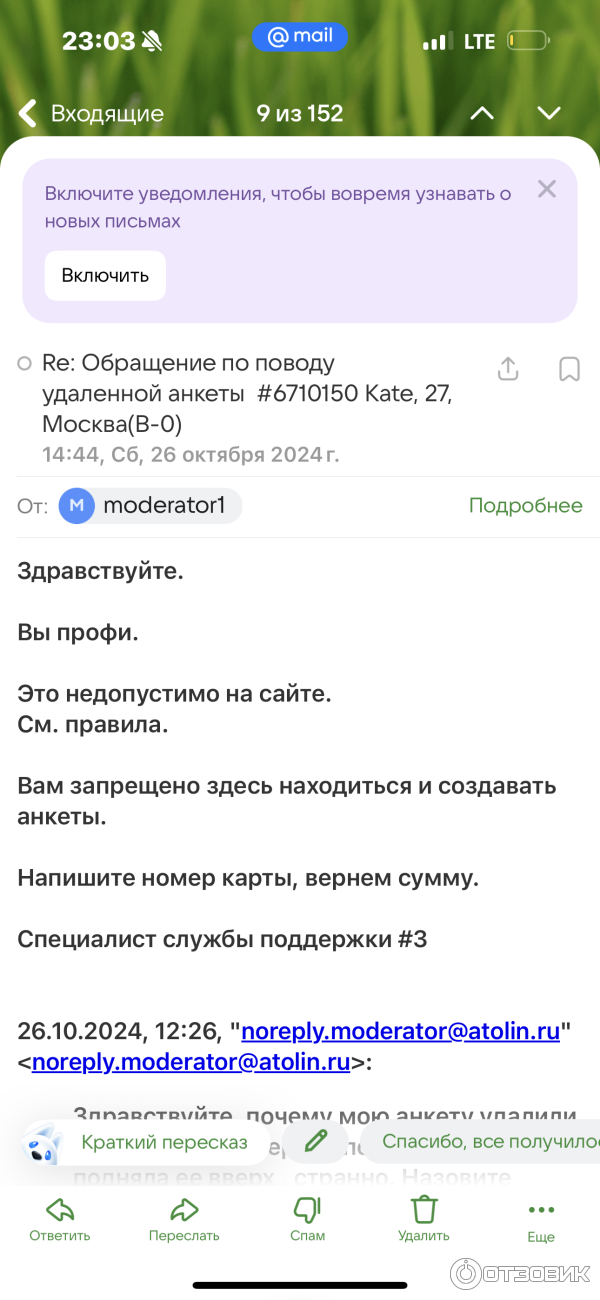The image size is (600, 1300).
Task: Go to next email with down arrow
Action: tap(549, 114)
